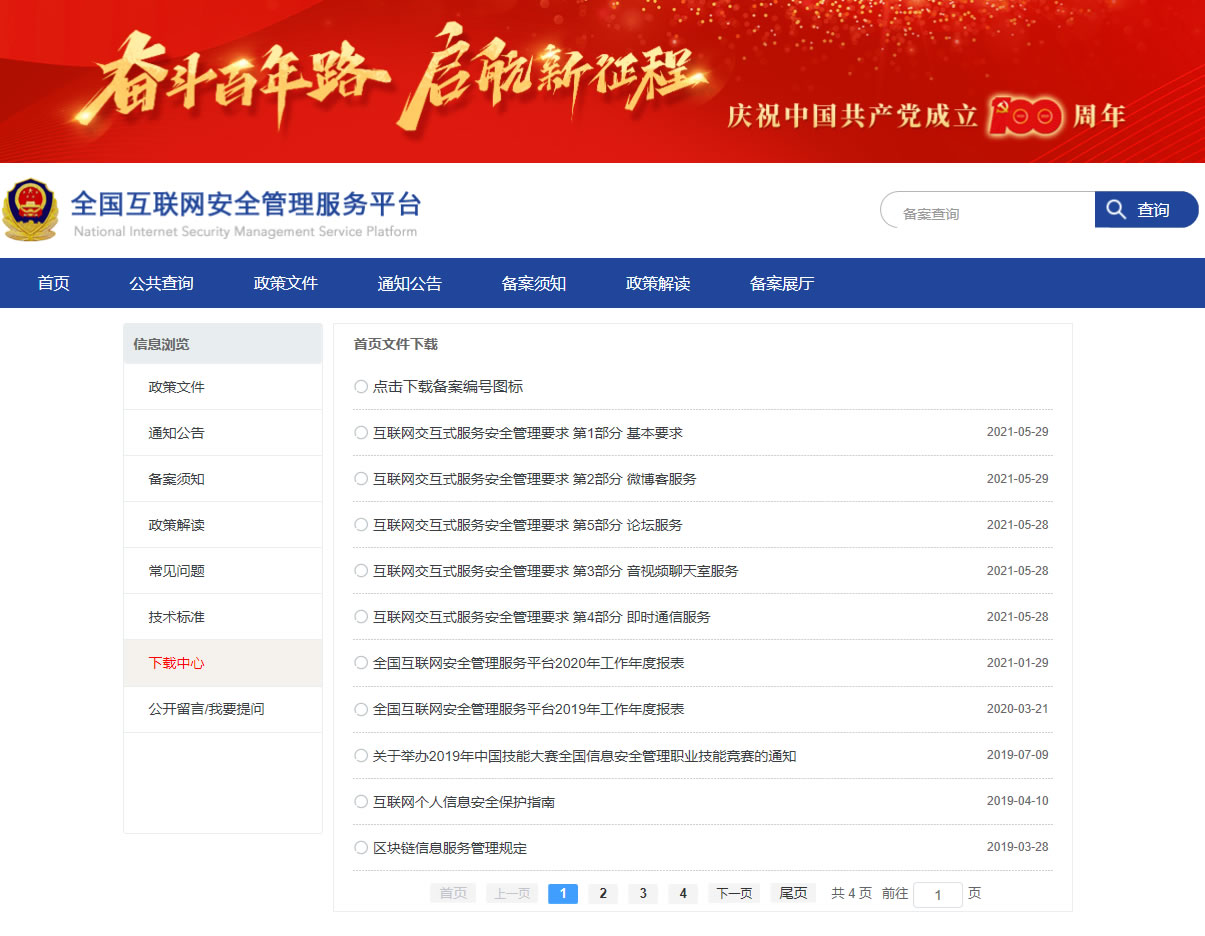Open the 政策文件 navigation menu
The height and width of the screenshot is (936, 1205).
[x=285, y=284]
